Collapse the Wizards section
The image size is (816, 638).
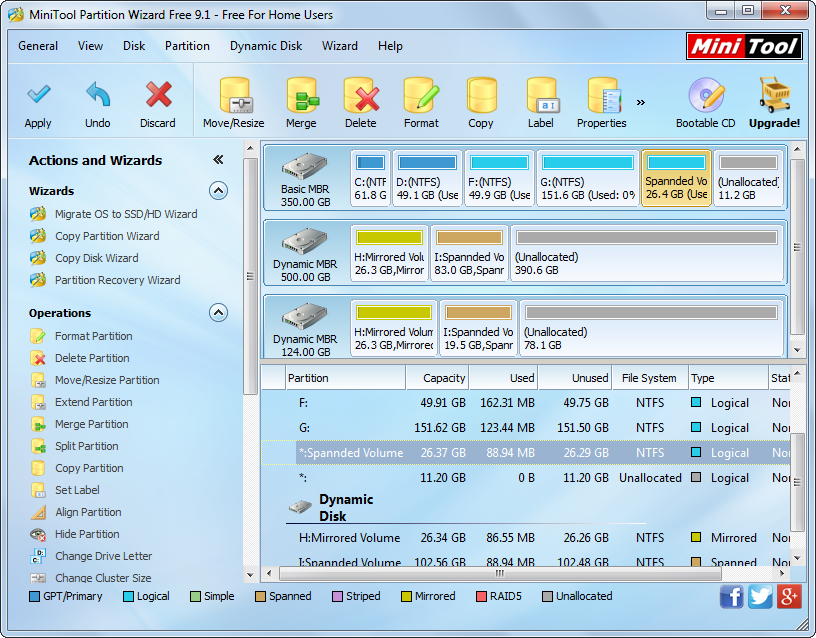(219, 191)
